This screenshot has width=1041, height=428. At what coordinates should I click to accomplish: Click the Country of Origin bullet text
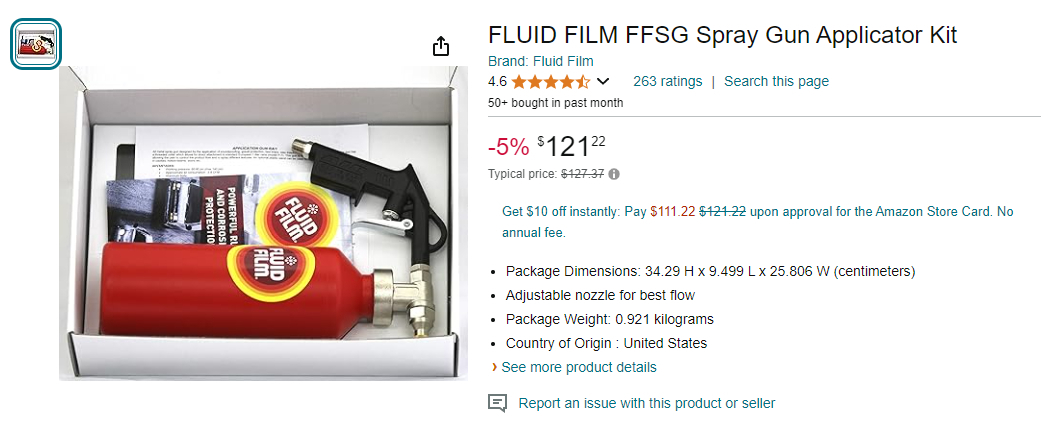606,343
